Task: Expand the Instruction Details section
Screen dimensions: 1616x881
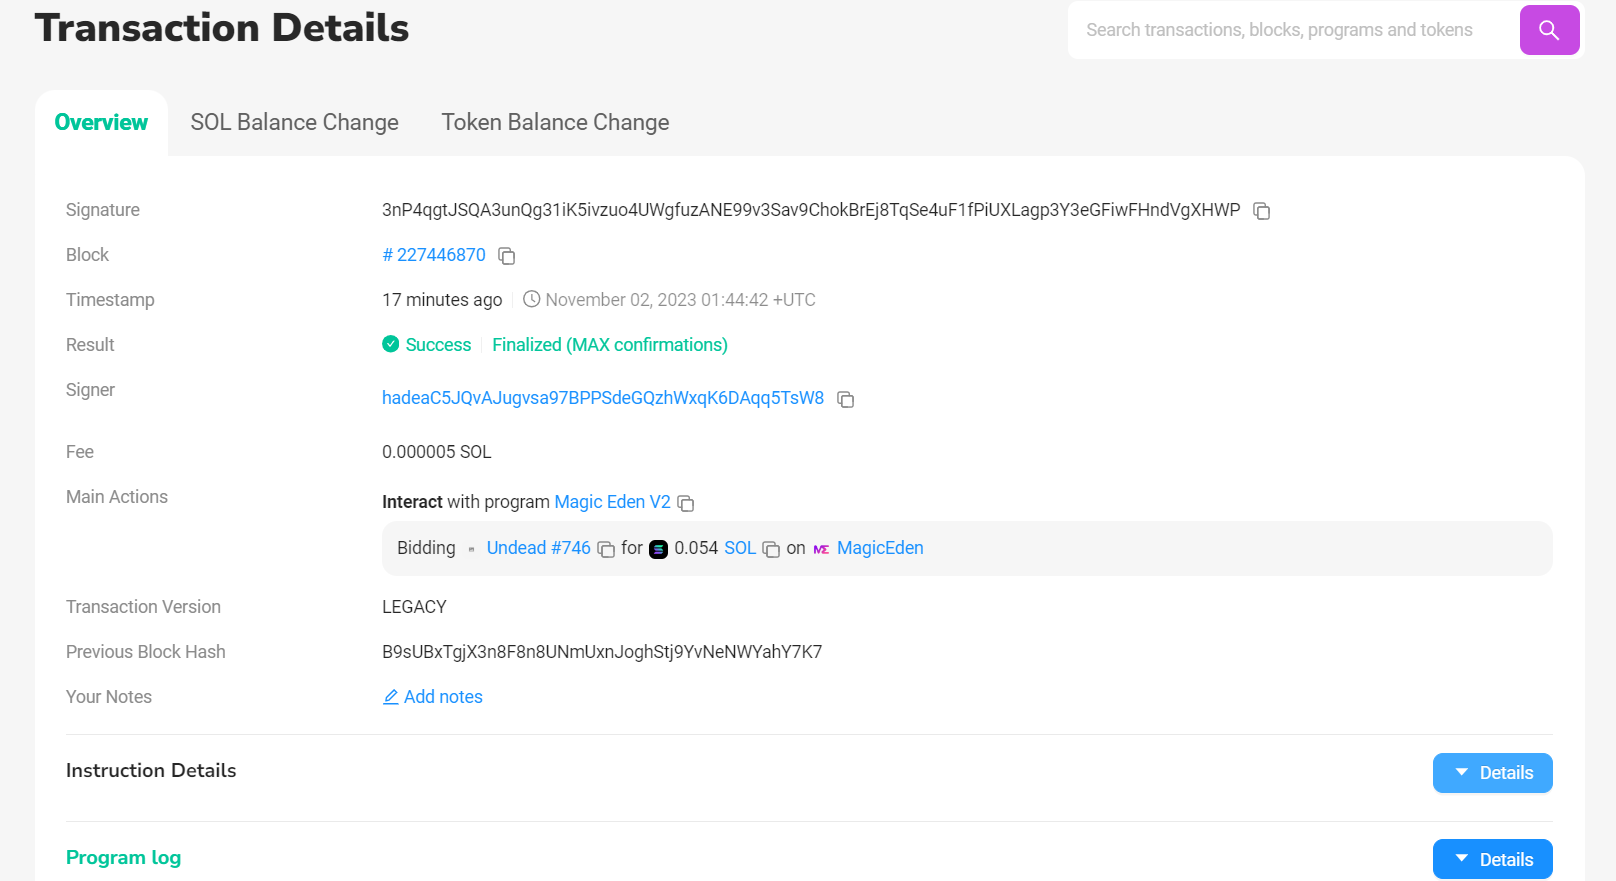Action: point(1492,773)
